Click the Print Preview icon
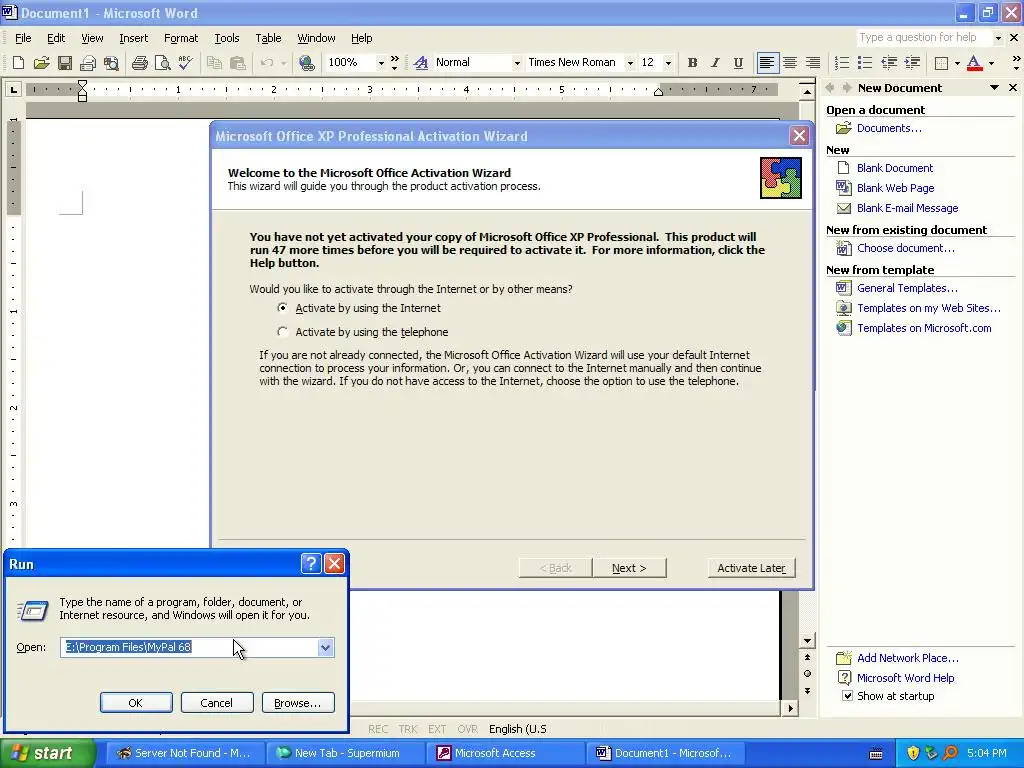1024x768 pixels. point(162,63)
